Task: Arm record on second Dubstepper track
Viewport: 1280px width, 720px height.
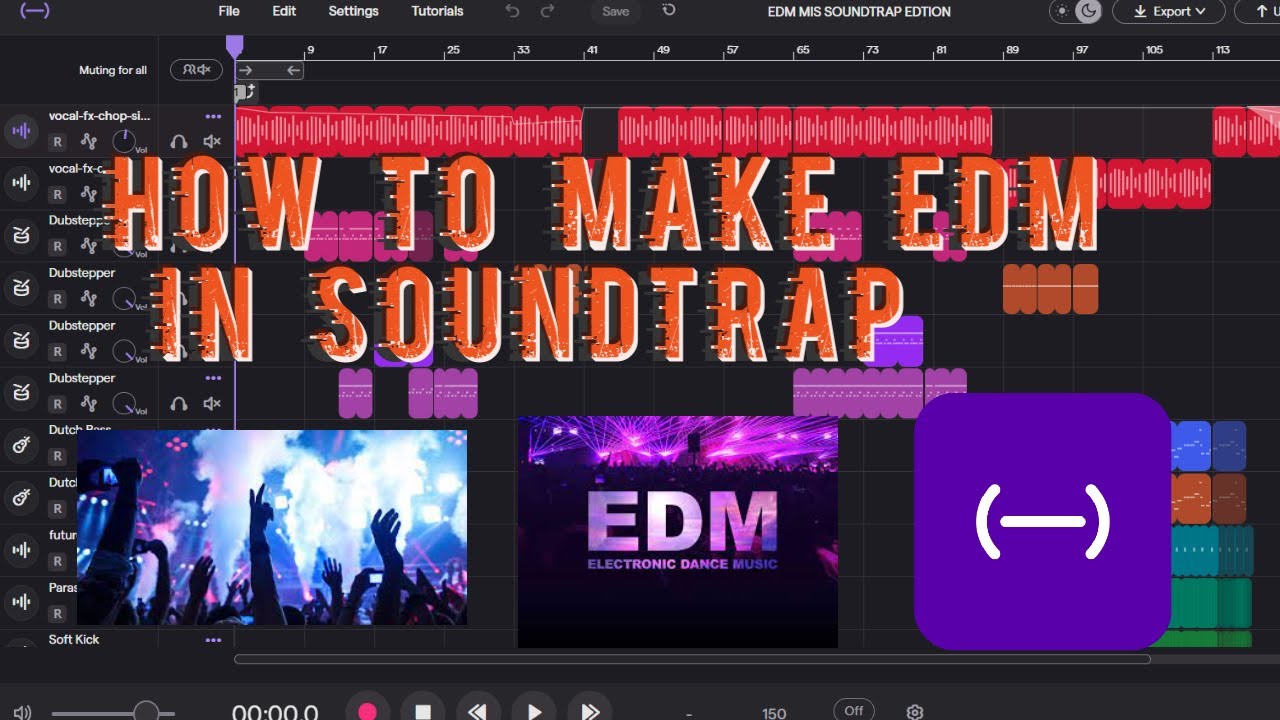Action: pyautogui.click(x=58, y=298)
